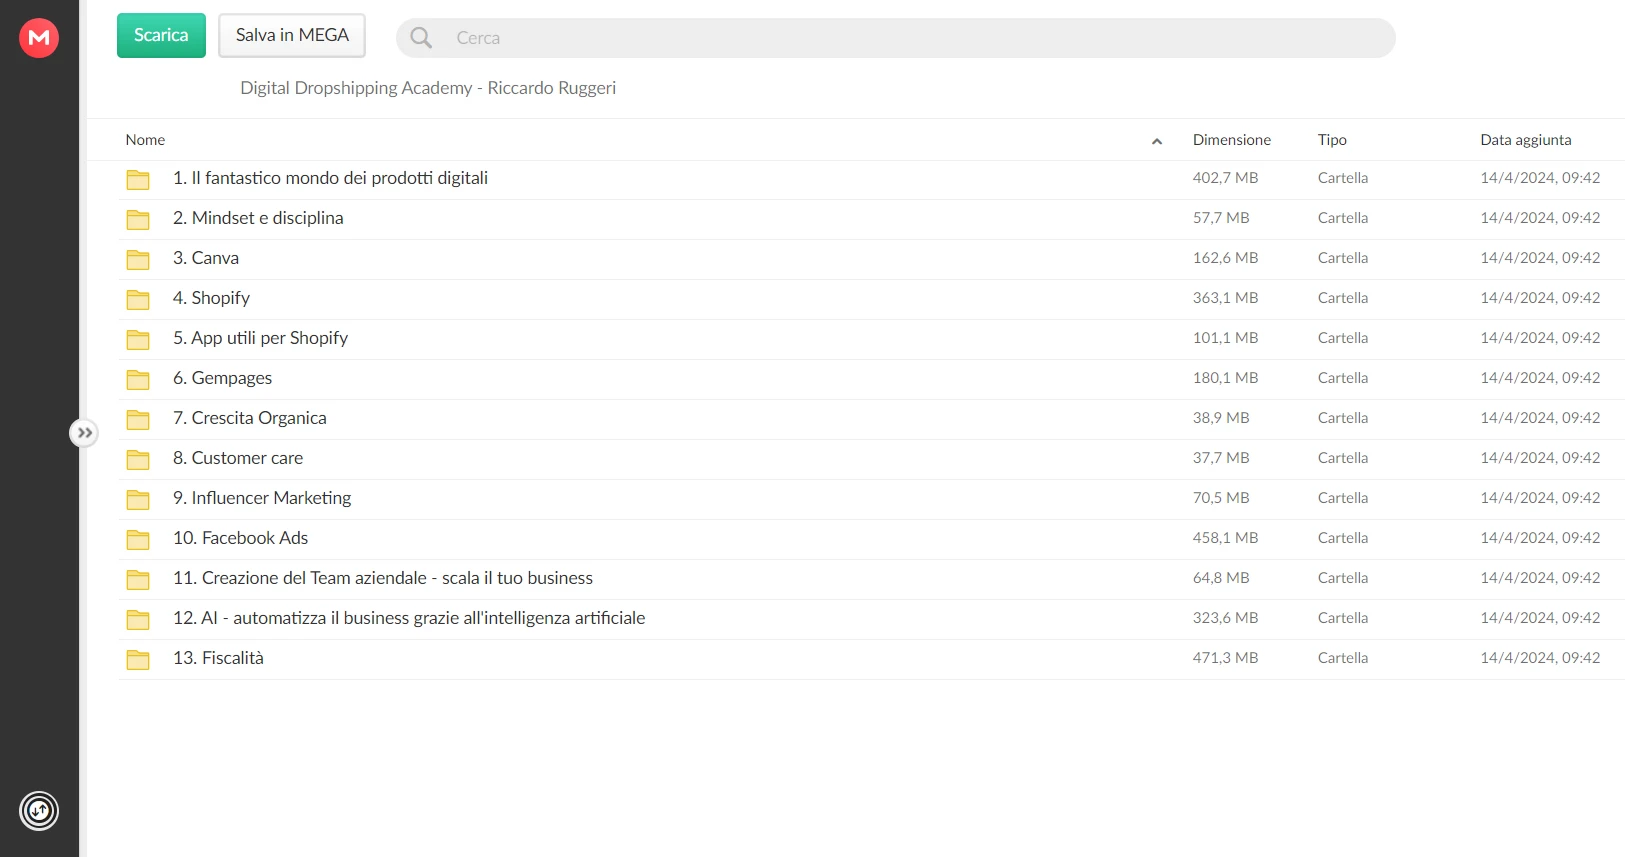Open the transfer manager icon at sidebar bottom
1625x857 pixels.
pos(39,811)
